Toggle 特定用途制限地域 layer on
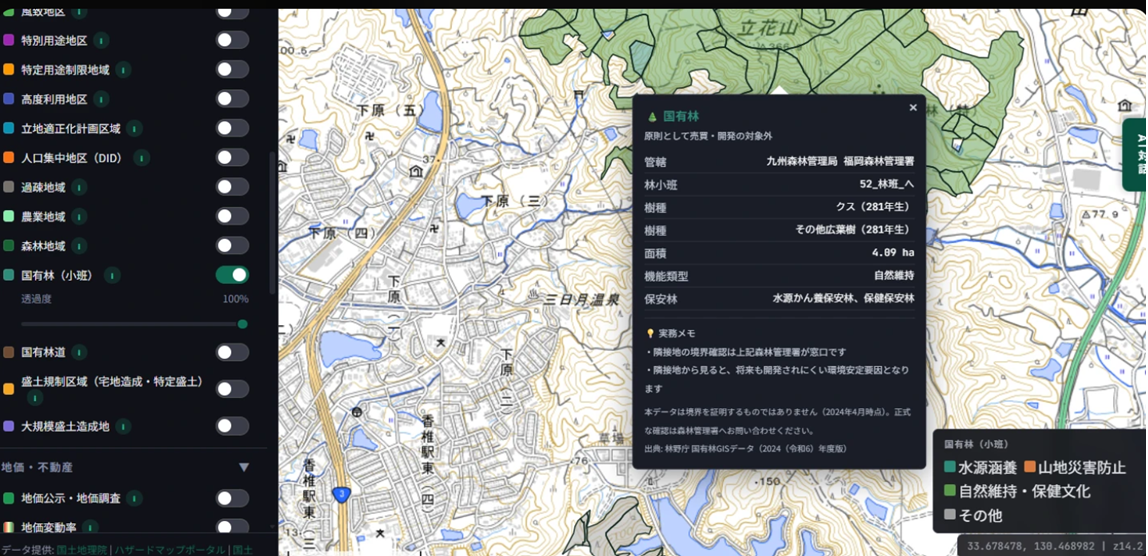 point(232,70)
